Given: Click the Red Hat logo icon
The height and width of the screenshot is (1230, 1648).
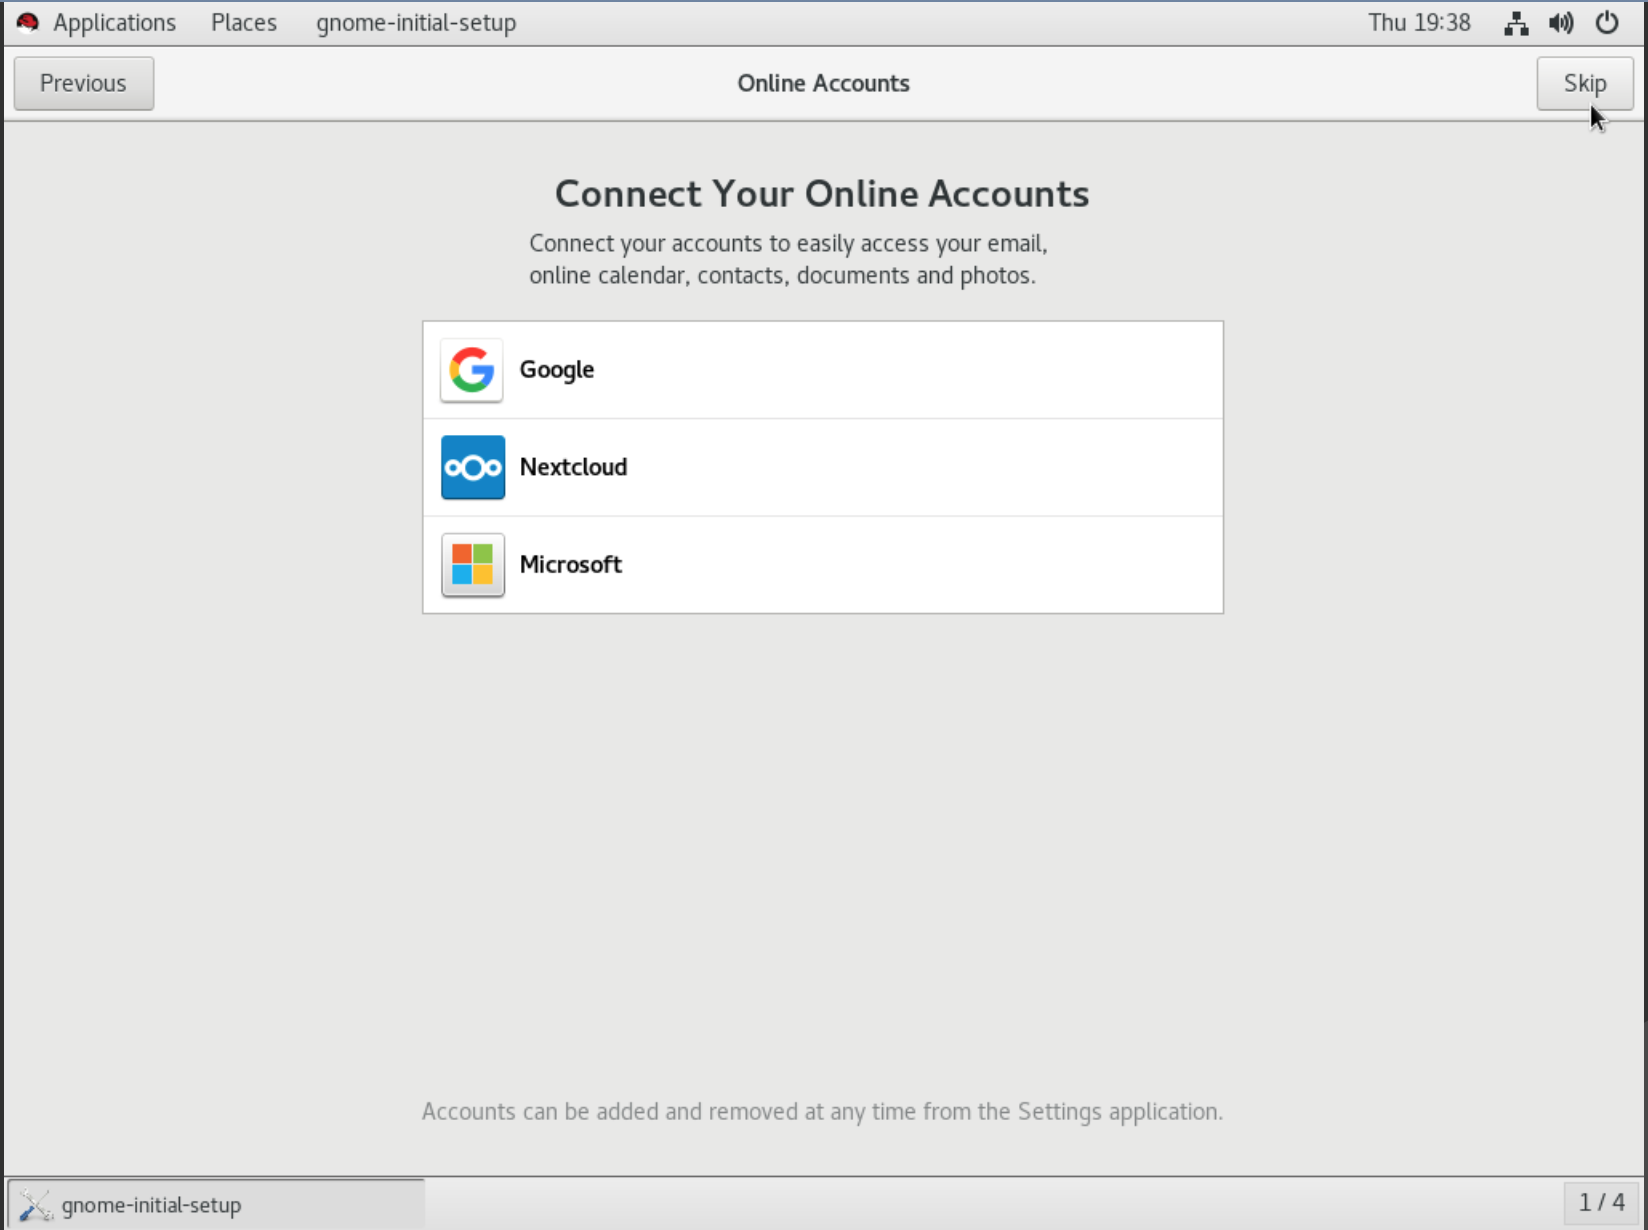Looking at the screenshot, I should point(28,22).
